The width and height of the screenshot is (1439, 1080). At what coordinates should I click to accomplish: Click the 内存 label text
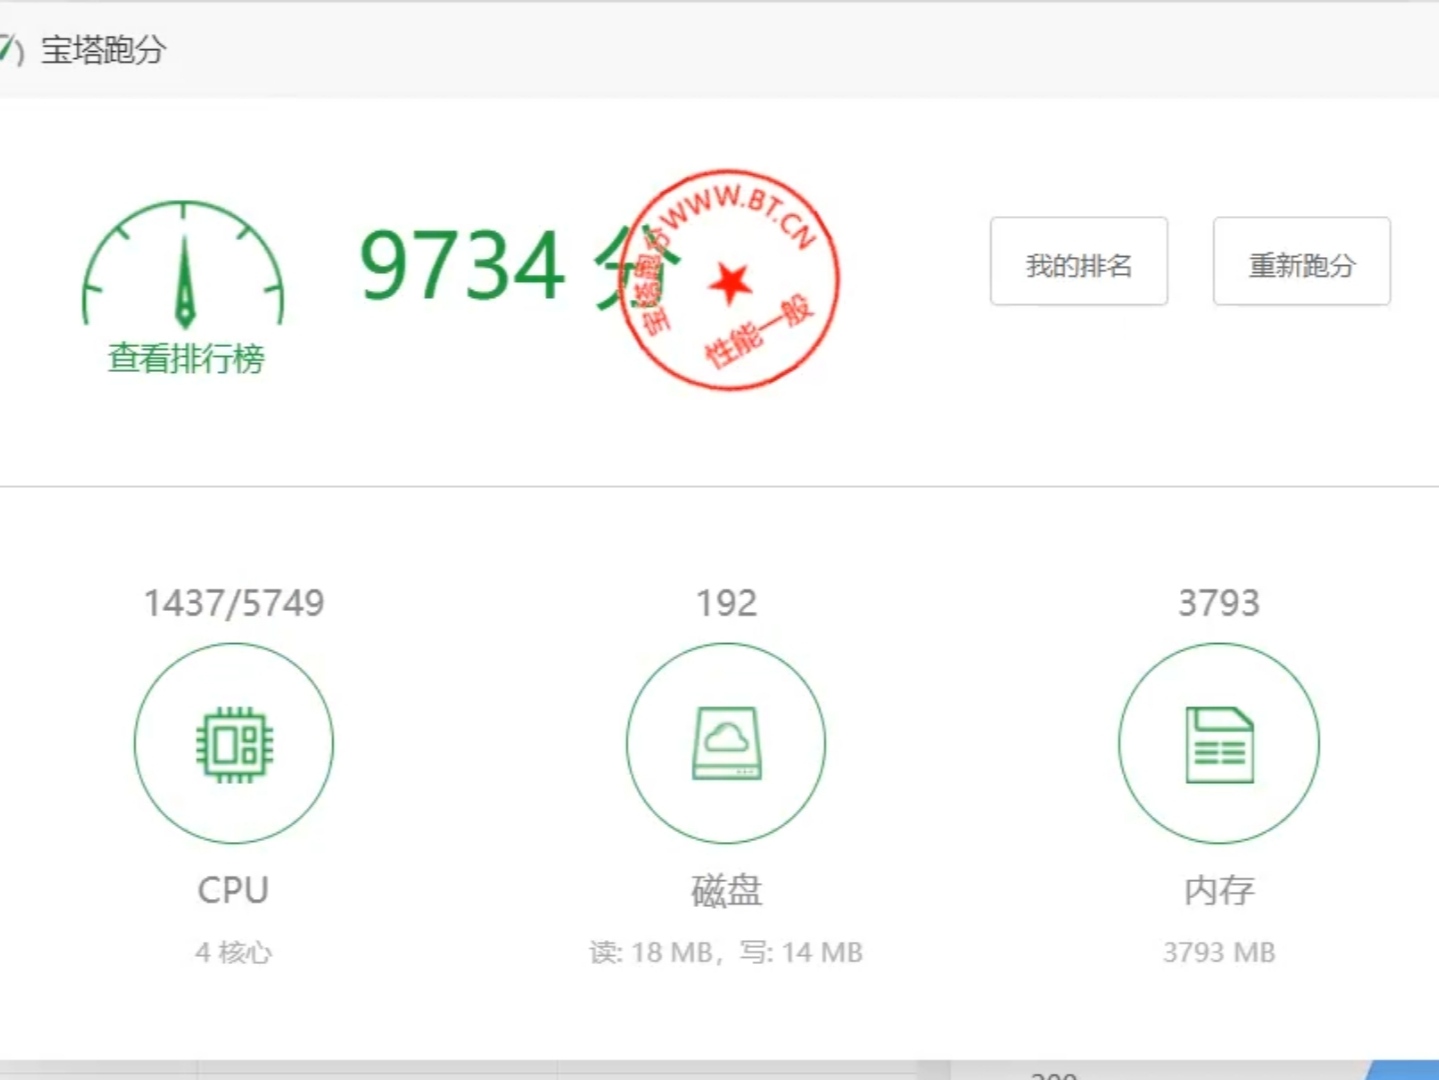click(1219, 890)
